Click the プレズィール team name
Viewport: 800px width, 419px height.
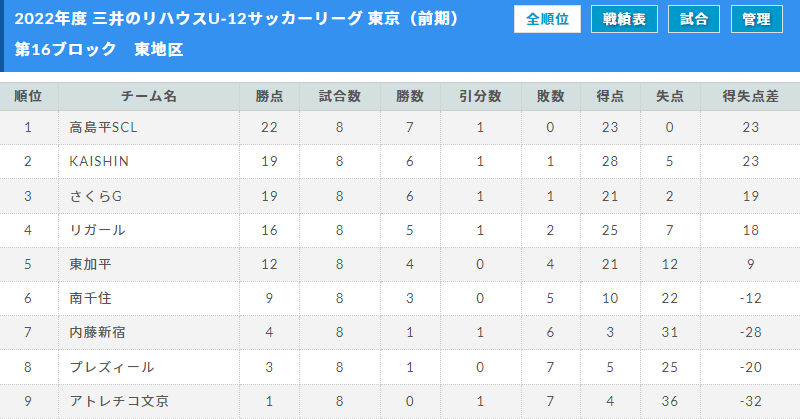pos(112,367)
